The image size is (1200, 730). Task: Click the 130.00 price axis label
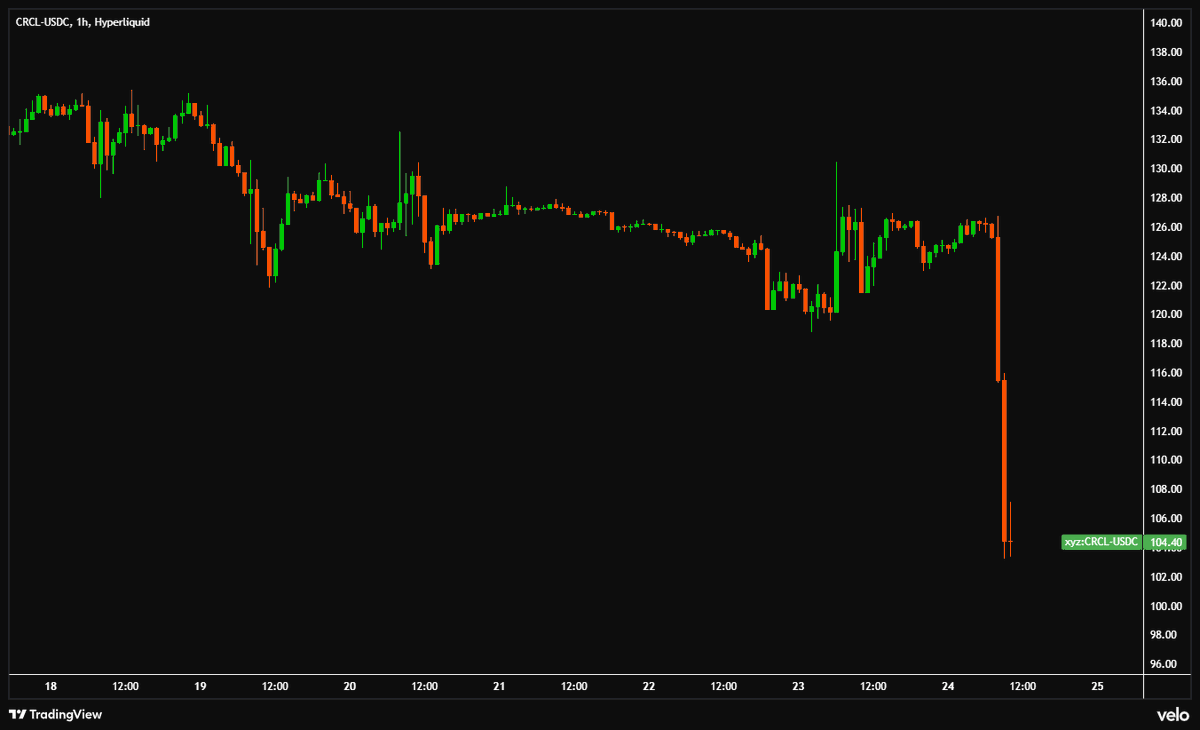pyautogui.click(x=1167, y=169)
